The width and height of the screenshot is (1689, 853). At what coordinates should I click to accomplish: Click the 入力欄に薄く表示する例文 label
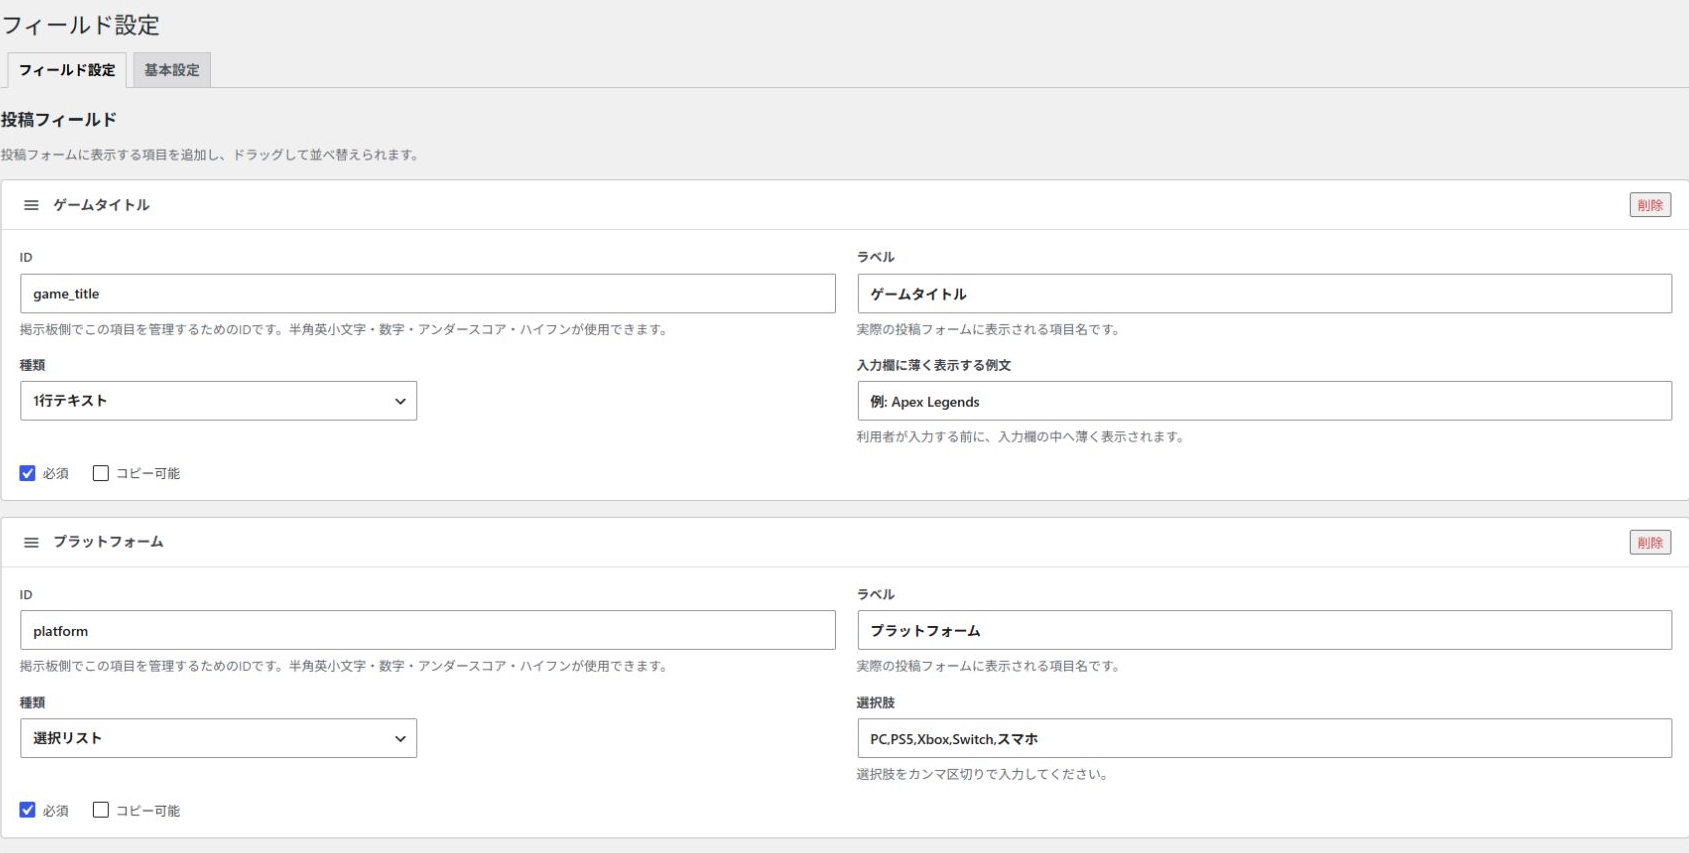pyautogui.click(x=934, y=365)
